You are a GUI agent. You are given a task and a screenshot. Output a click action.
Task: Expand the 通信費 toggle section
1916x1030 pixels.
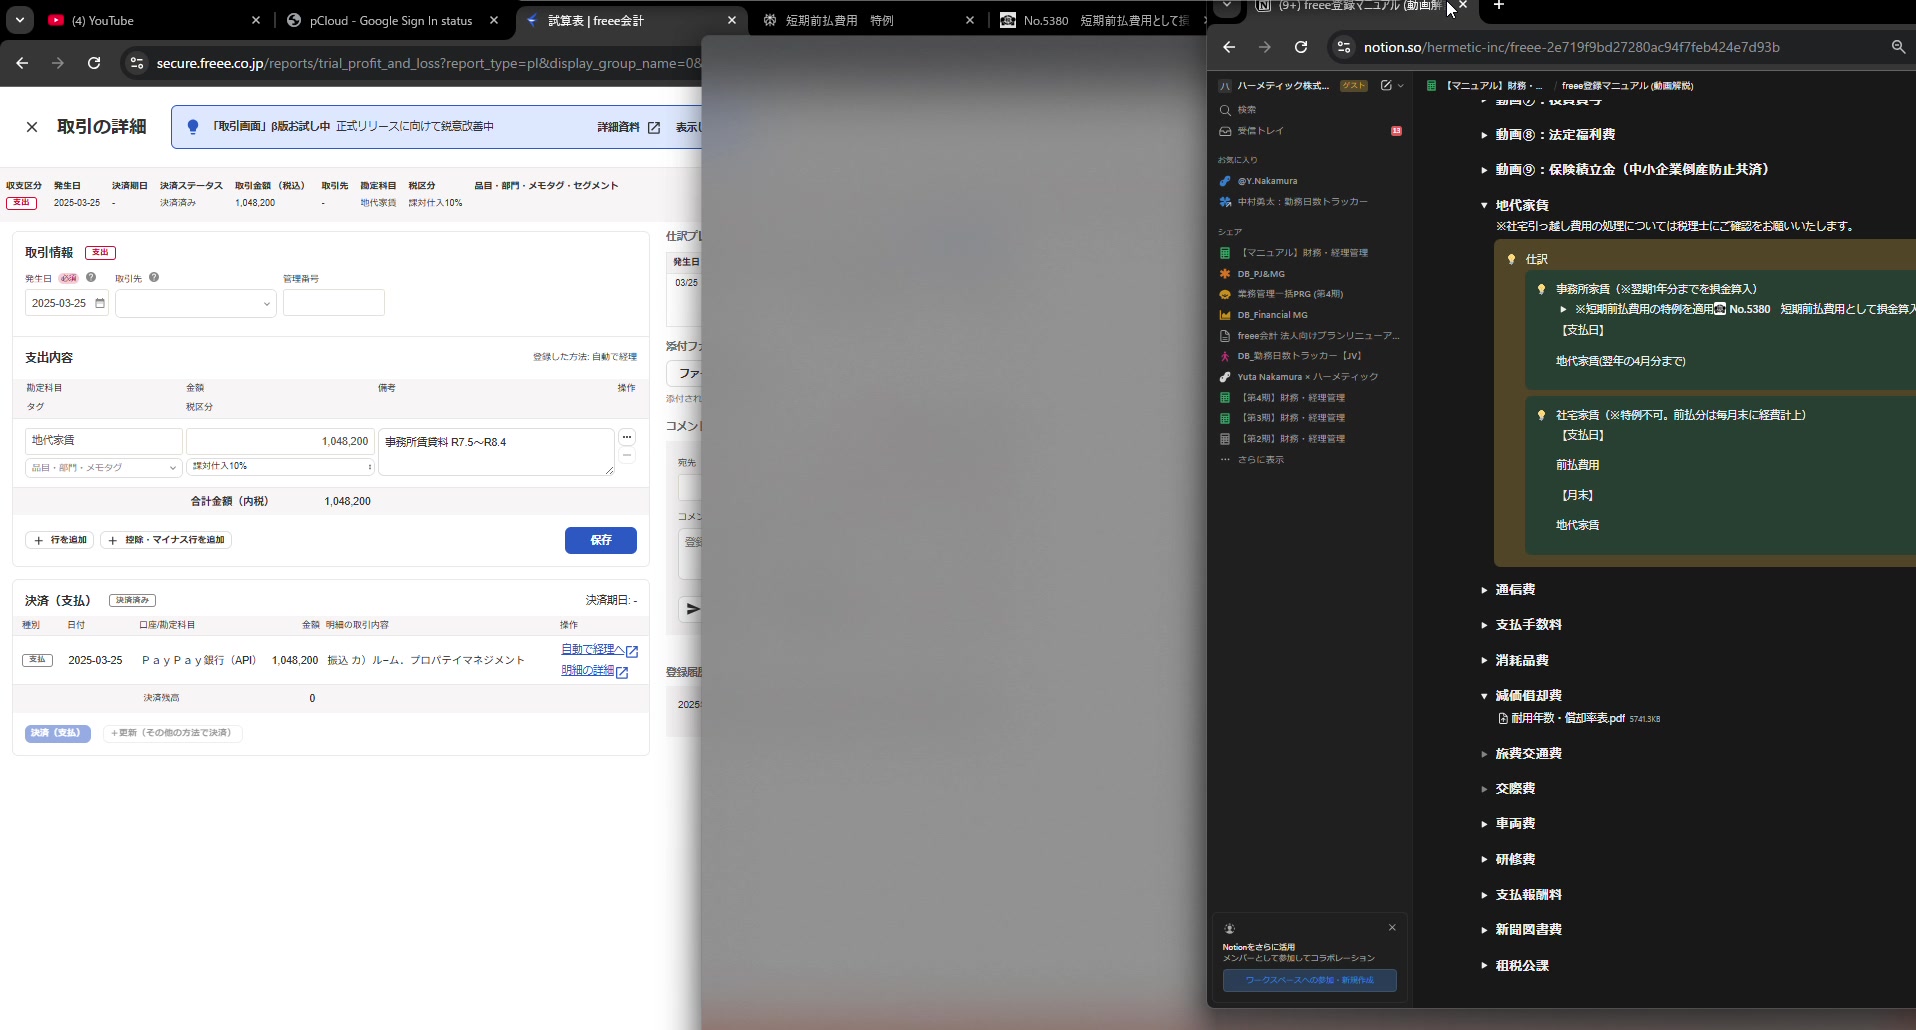(1484, 590)
